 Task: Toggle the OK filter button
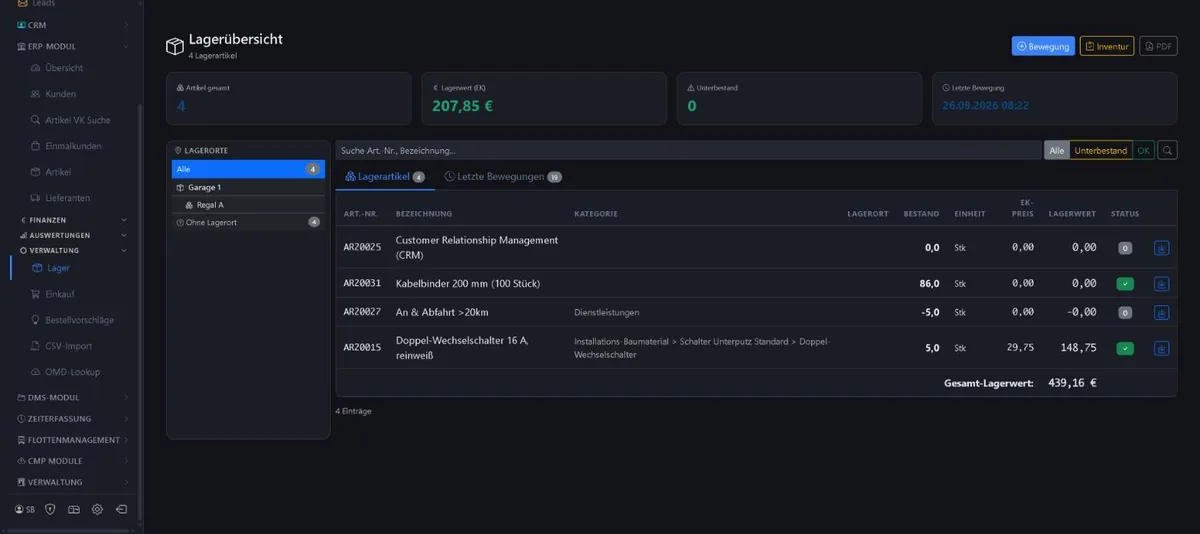(1143, 150)
